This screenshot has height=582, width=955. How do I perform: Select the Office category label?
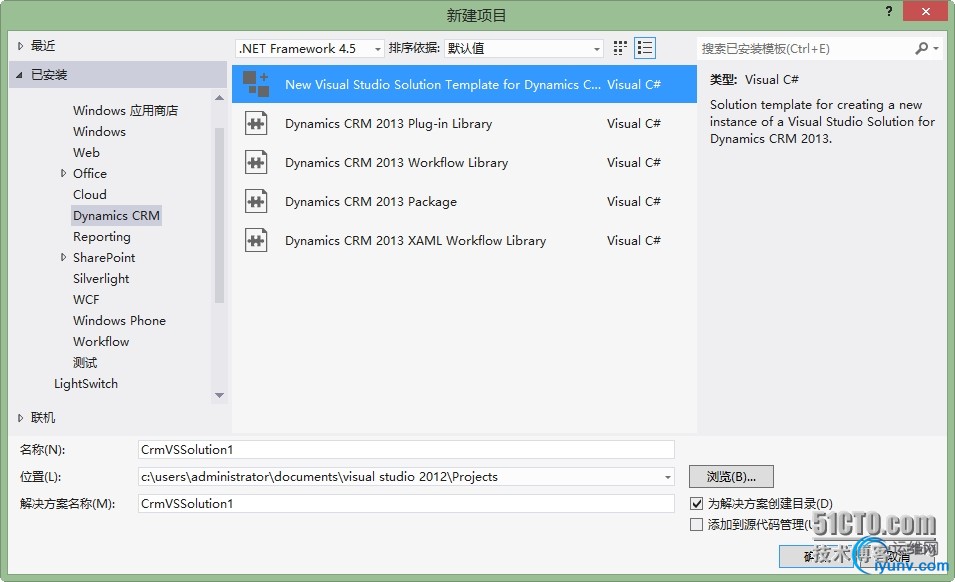pyautogui.click(x=90, y=174)
